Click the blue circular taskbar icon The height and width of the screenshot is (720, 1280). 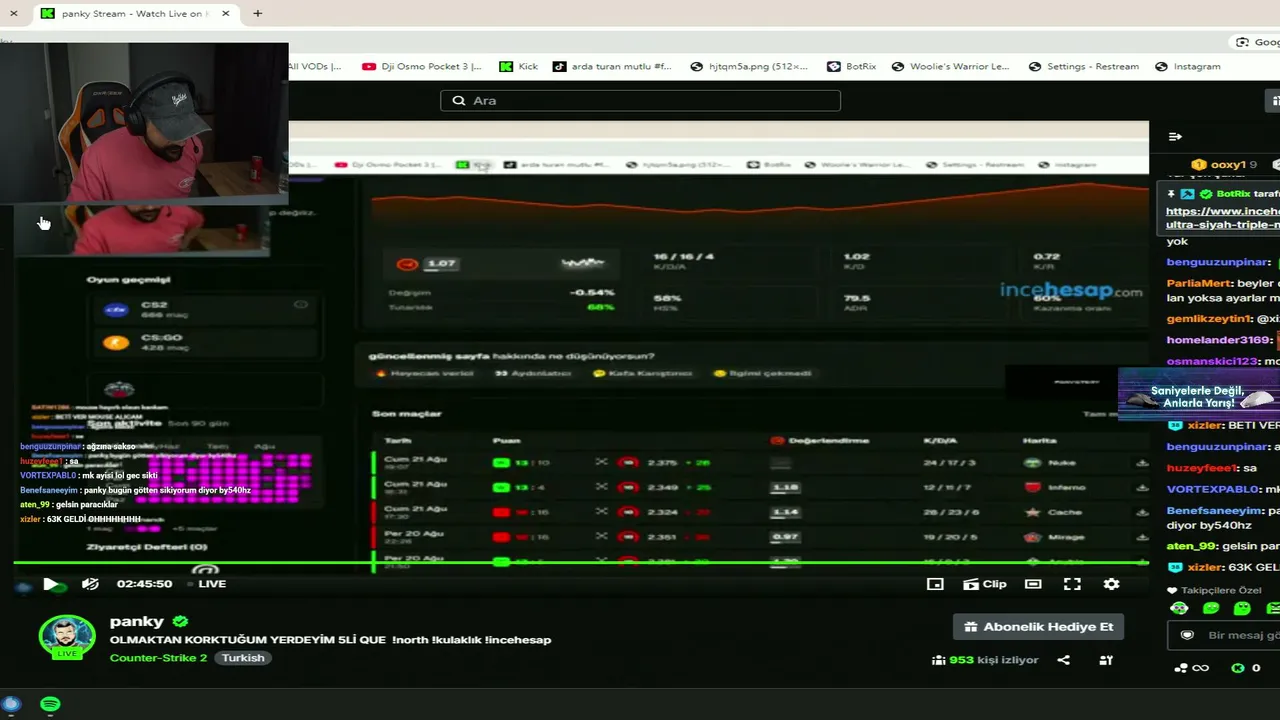tap(12, 704)
